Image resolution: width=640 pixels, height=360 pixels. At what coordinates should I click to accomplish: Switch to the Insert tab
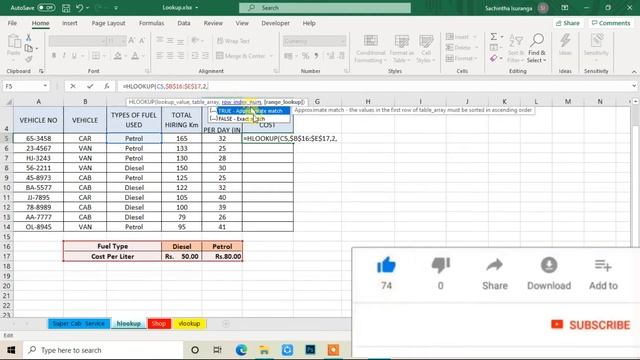(x=70, y=23)
